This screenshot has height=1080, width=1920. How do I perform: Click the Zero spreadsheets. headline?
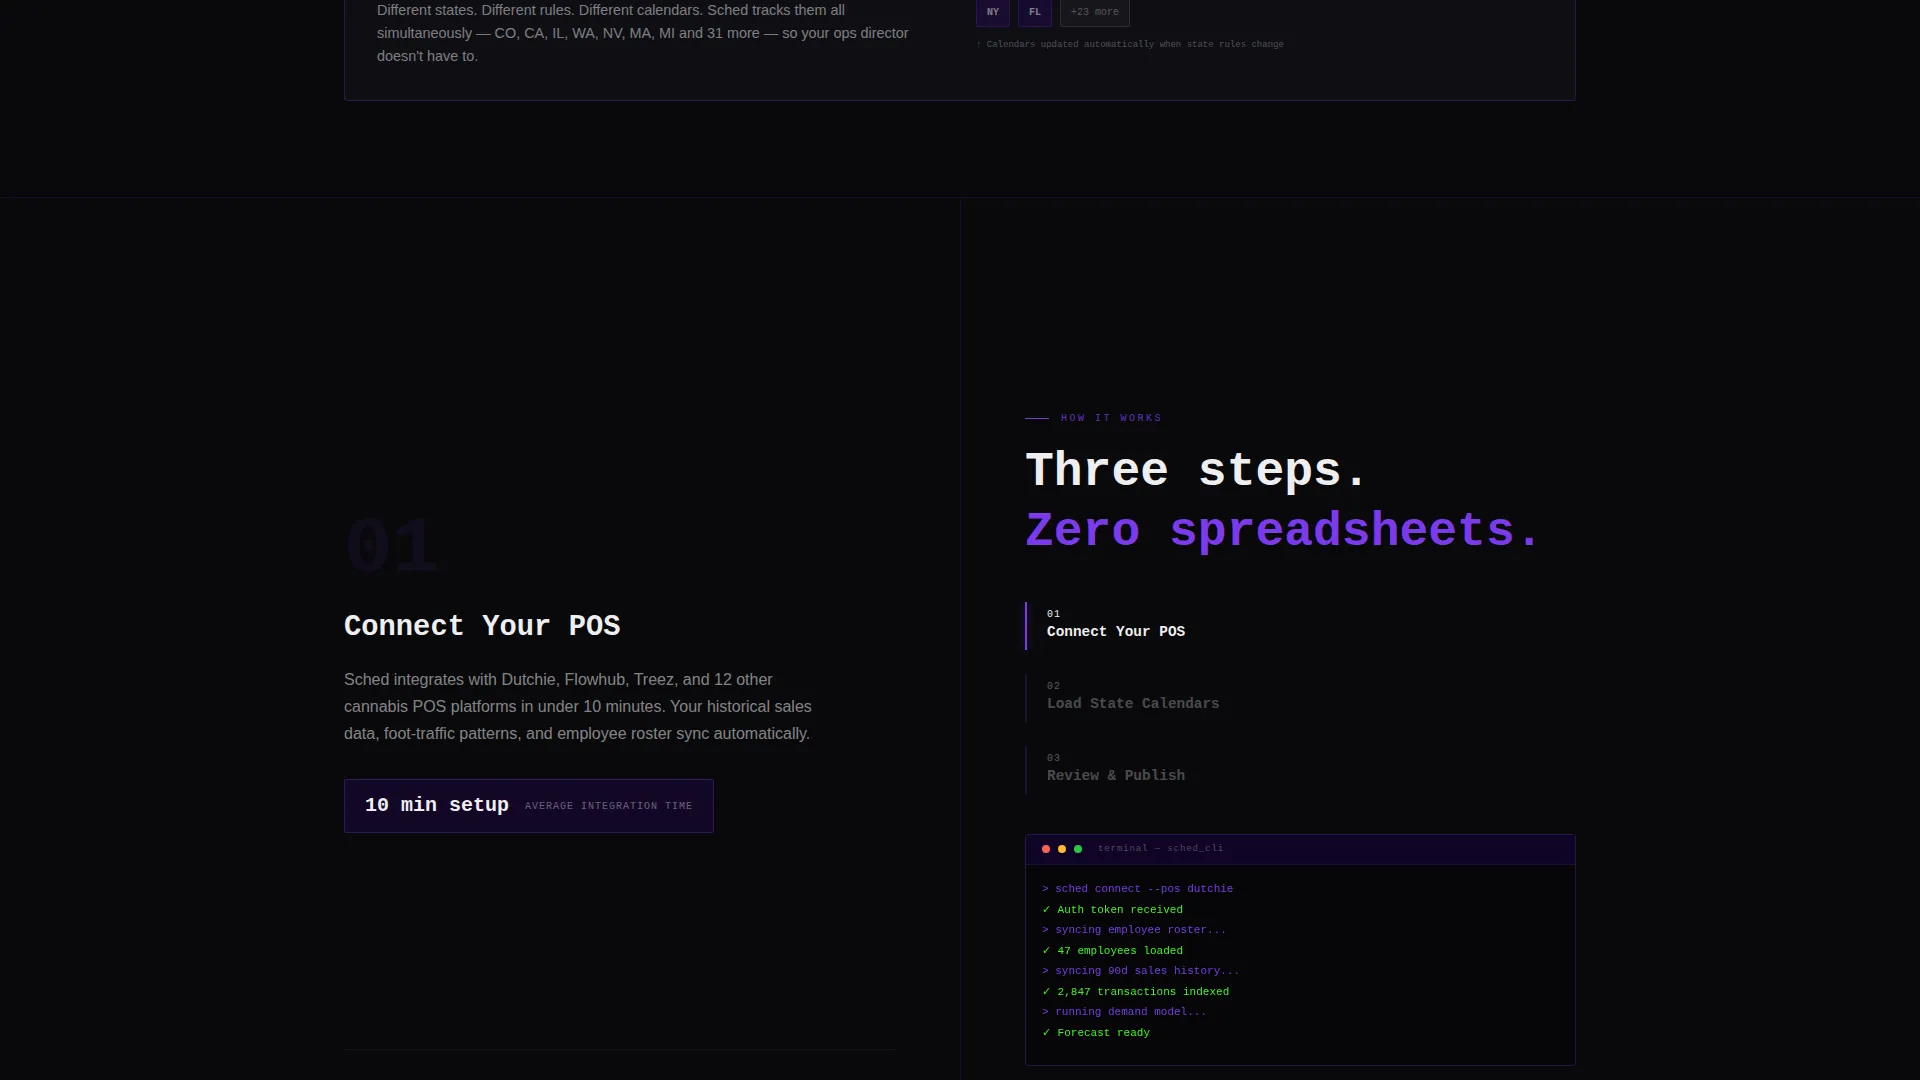1282,530
